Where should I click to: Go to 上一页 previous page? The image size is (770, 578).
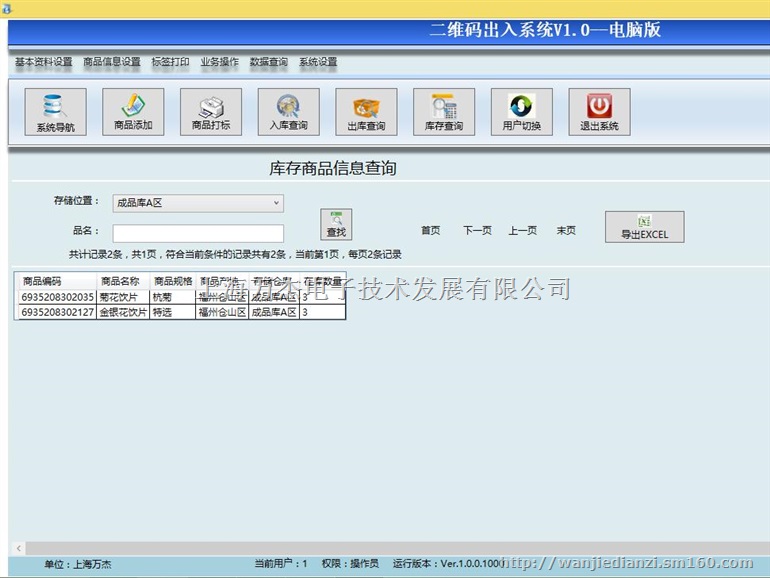click(522, 230)
